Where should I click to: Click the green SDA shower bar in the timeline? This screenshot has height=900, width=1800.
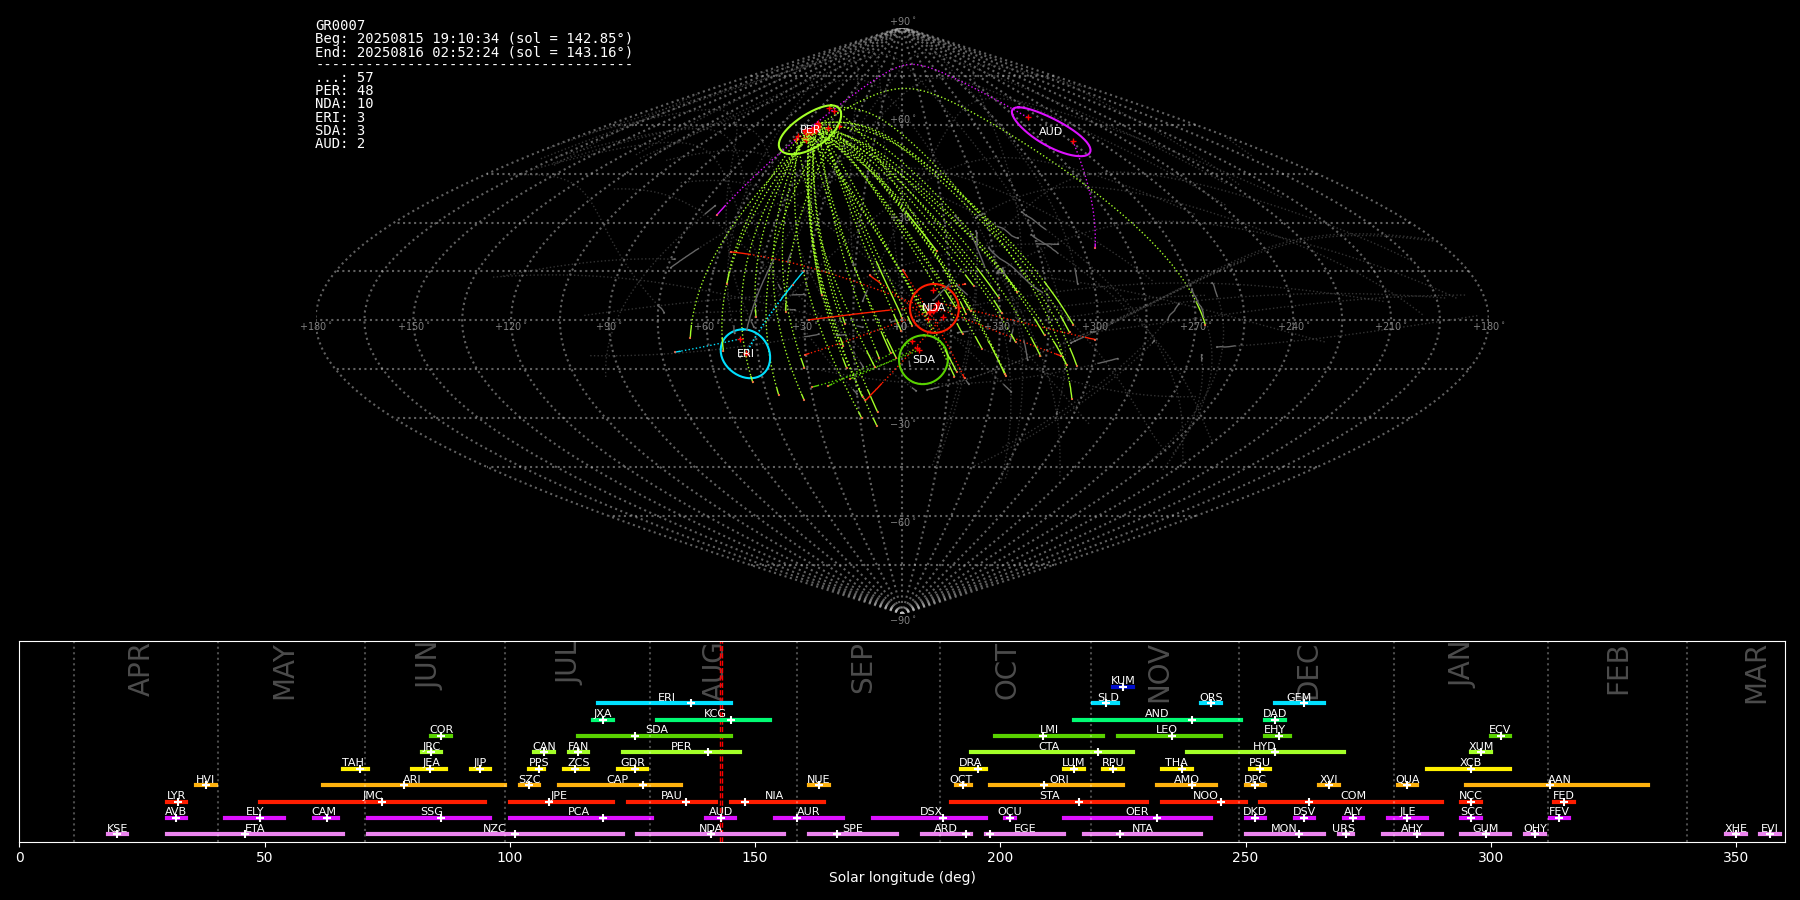click(654, 736)
